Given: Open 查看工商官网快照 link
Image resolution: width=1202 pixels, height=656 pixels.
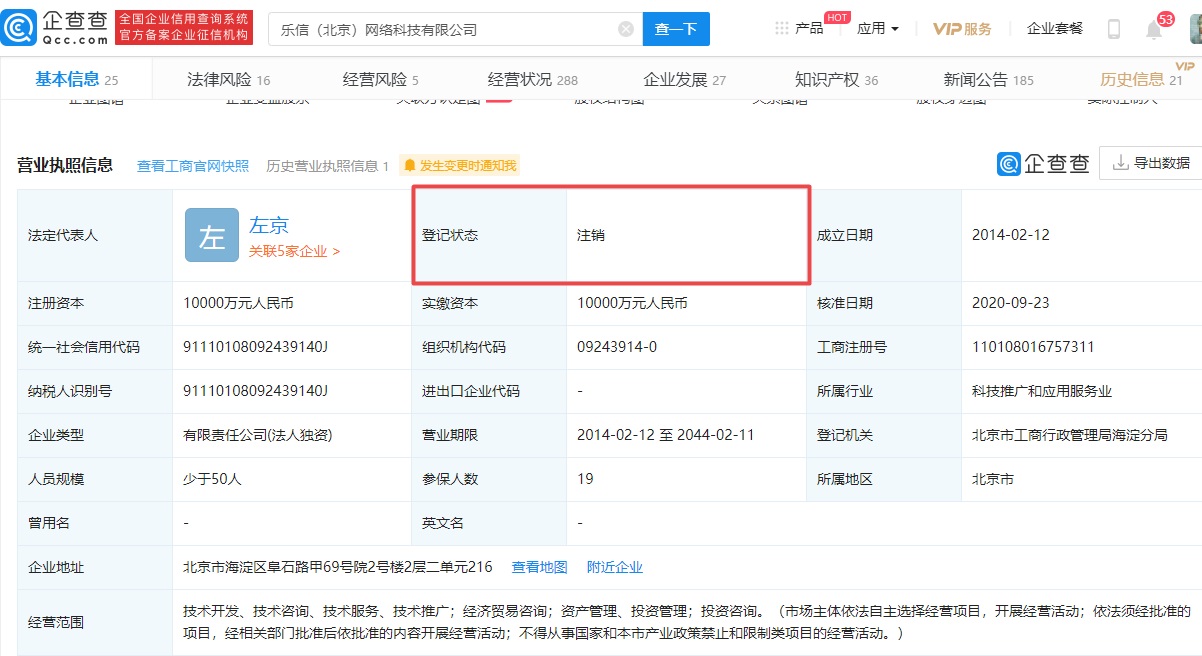Looking at the screenshot, I should (x=193, y=166).
